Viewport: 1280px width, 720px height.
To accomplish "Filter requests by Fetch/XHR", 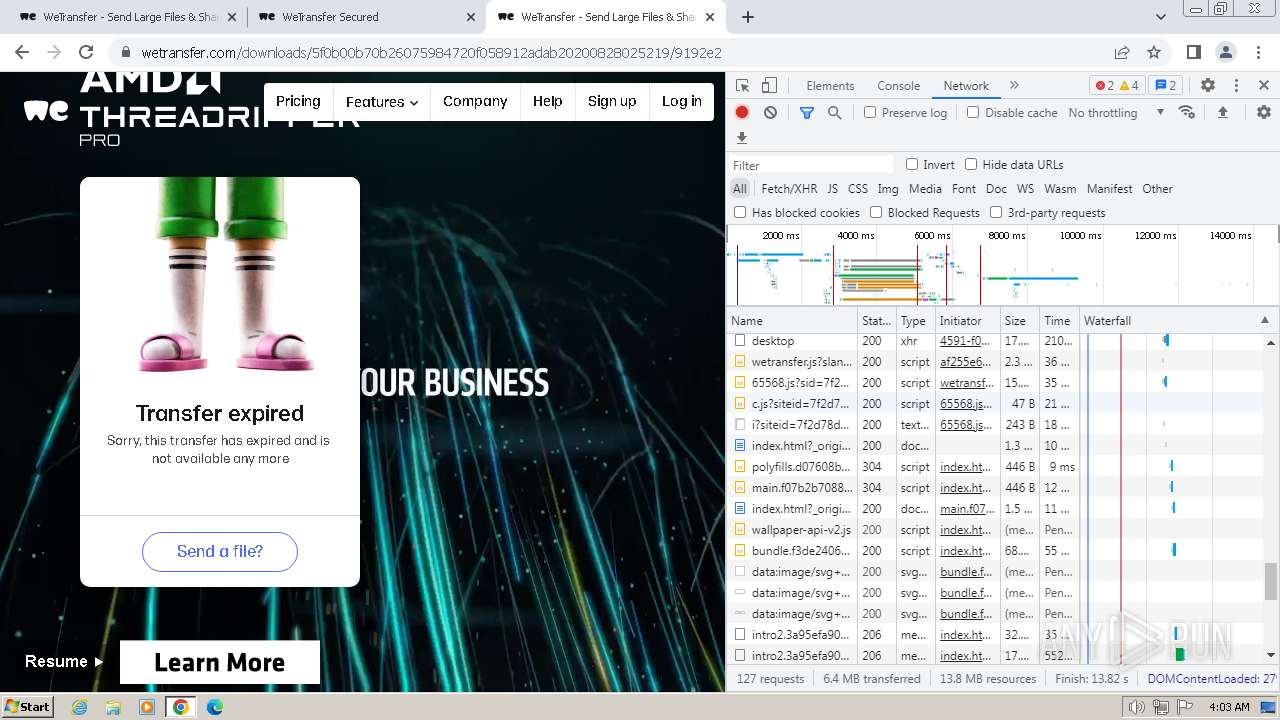I will click(x=789, y=188).
